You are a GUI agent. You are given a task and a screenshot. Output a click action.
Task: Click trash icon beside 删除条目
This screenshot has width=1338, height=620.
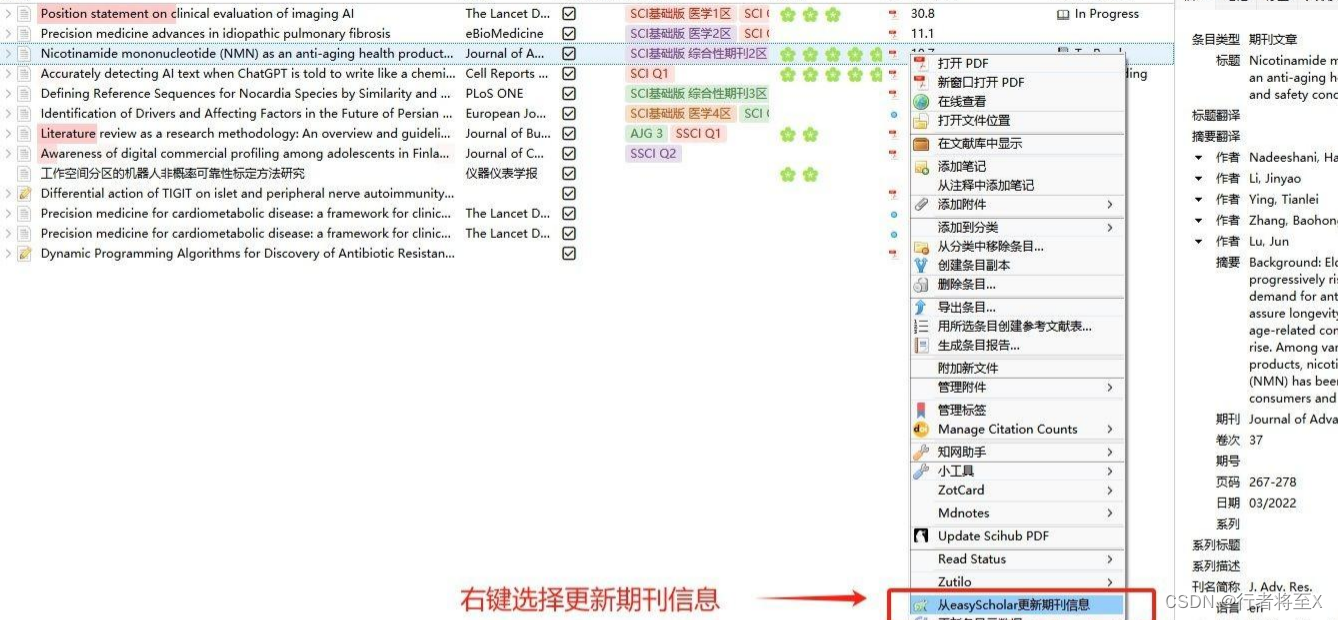pyautogui.click(x=921, y=284)
